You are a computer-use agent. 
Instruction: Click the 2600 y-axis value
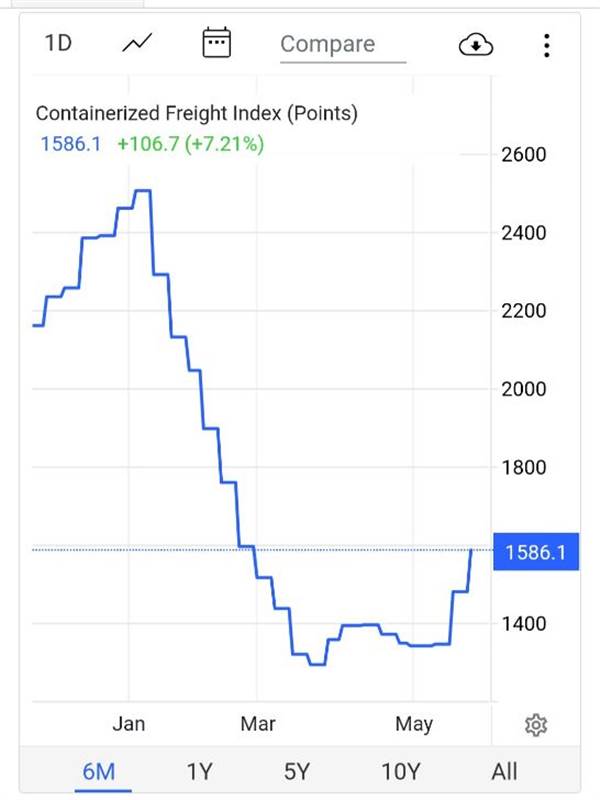click(x=523, y=155)
